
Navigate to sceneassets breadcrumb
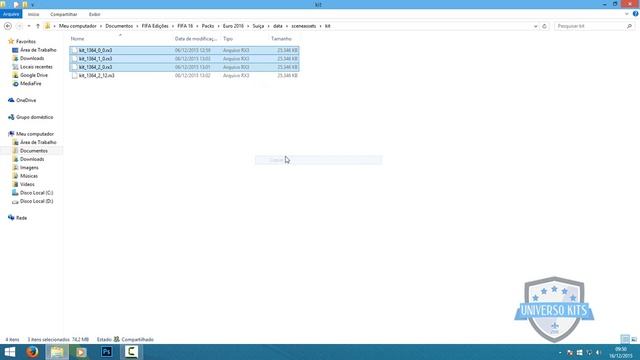304,26
